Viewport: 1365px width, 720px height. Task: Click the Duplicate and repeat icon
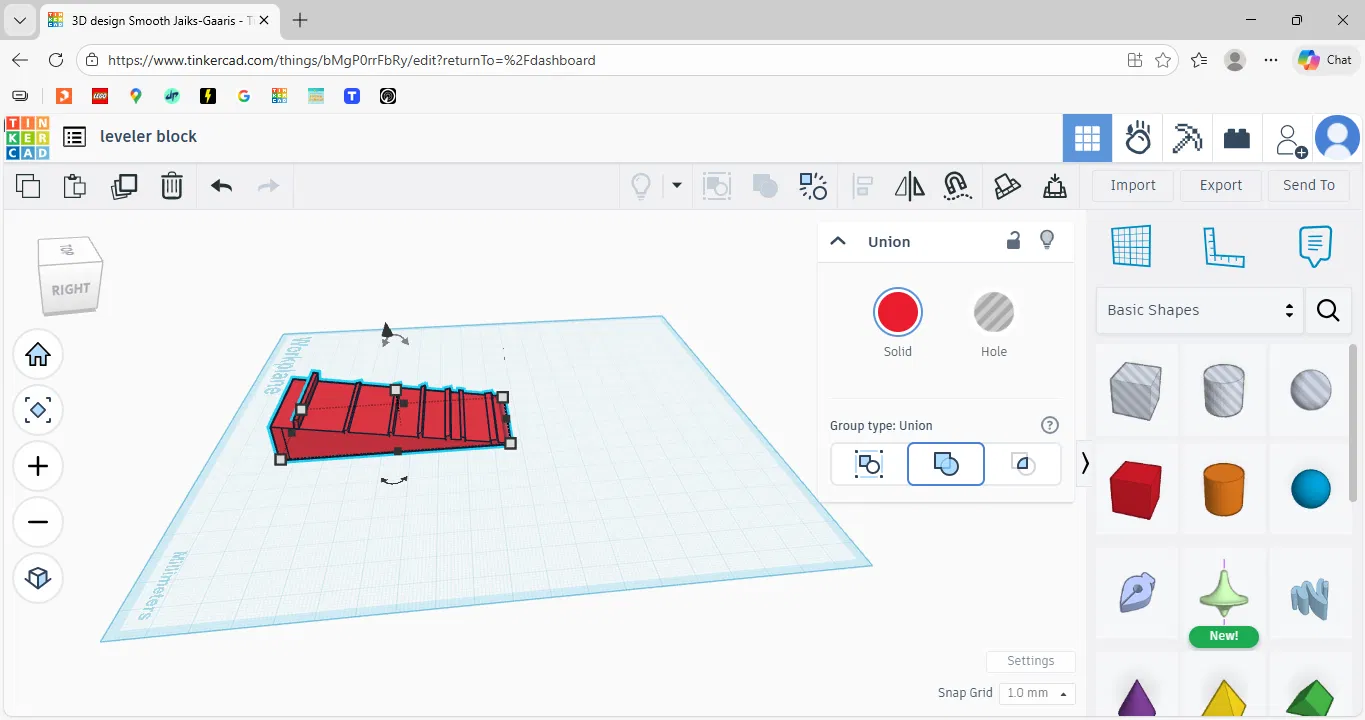pos(124,186)
